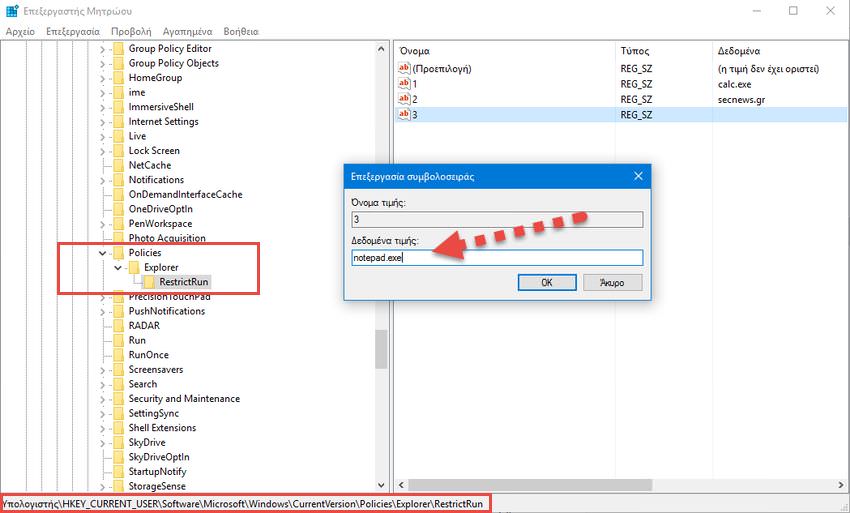The width and height of the screenshot is (850, 513).
Task: Click the Lock Screen folder icon
Action: pos(118,151)
